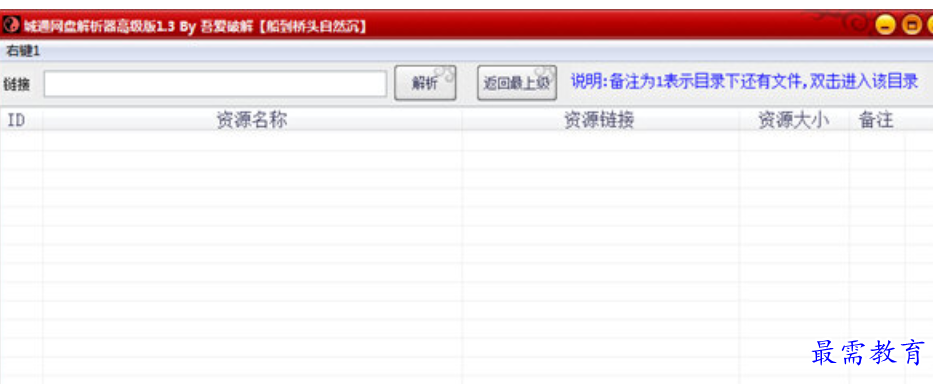Minimize the window with yellow minus button
Screen dimensions: 933x384
click(885, 25)
